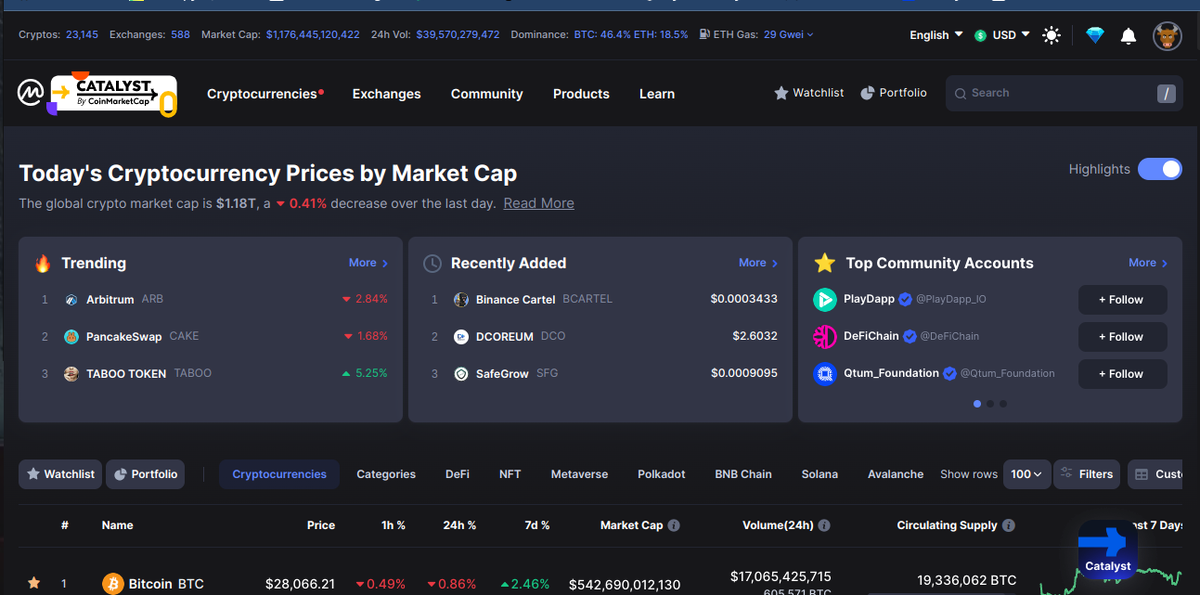The width and height of the screenshot is (1200, 595).
Task: Open Watchlist in the top navigation
Action: (809, 93)
